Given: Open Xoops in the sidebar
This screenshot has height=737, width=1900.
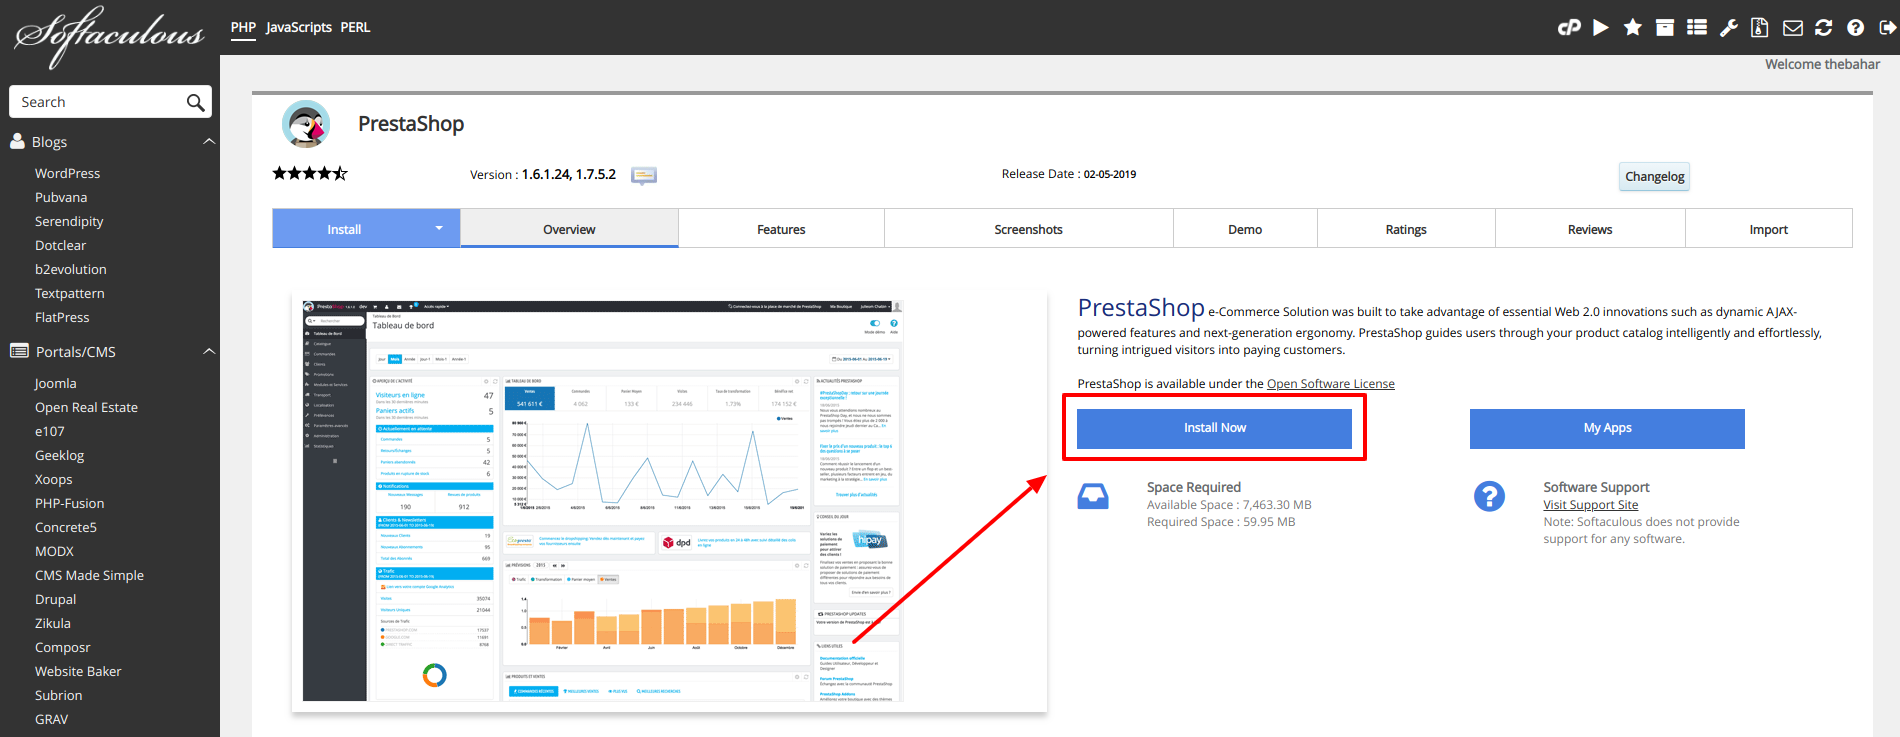Looking at the screenshot, I should point(53,479).
